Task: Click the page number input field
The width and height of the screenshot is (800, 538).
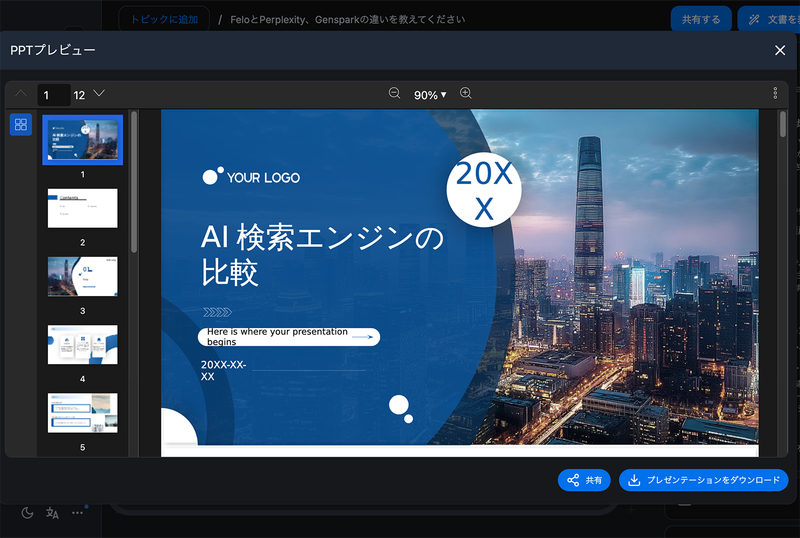Action: [53, 95]
